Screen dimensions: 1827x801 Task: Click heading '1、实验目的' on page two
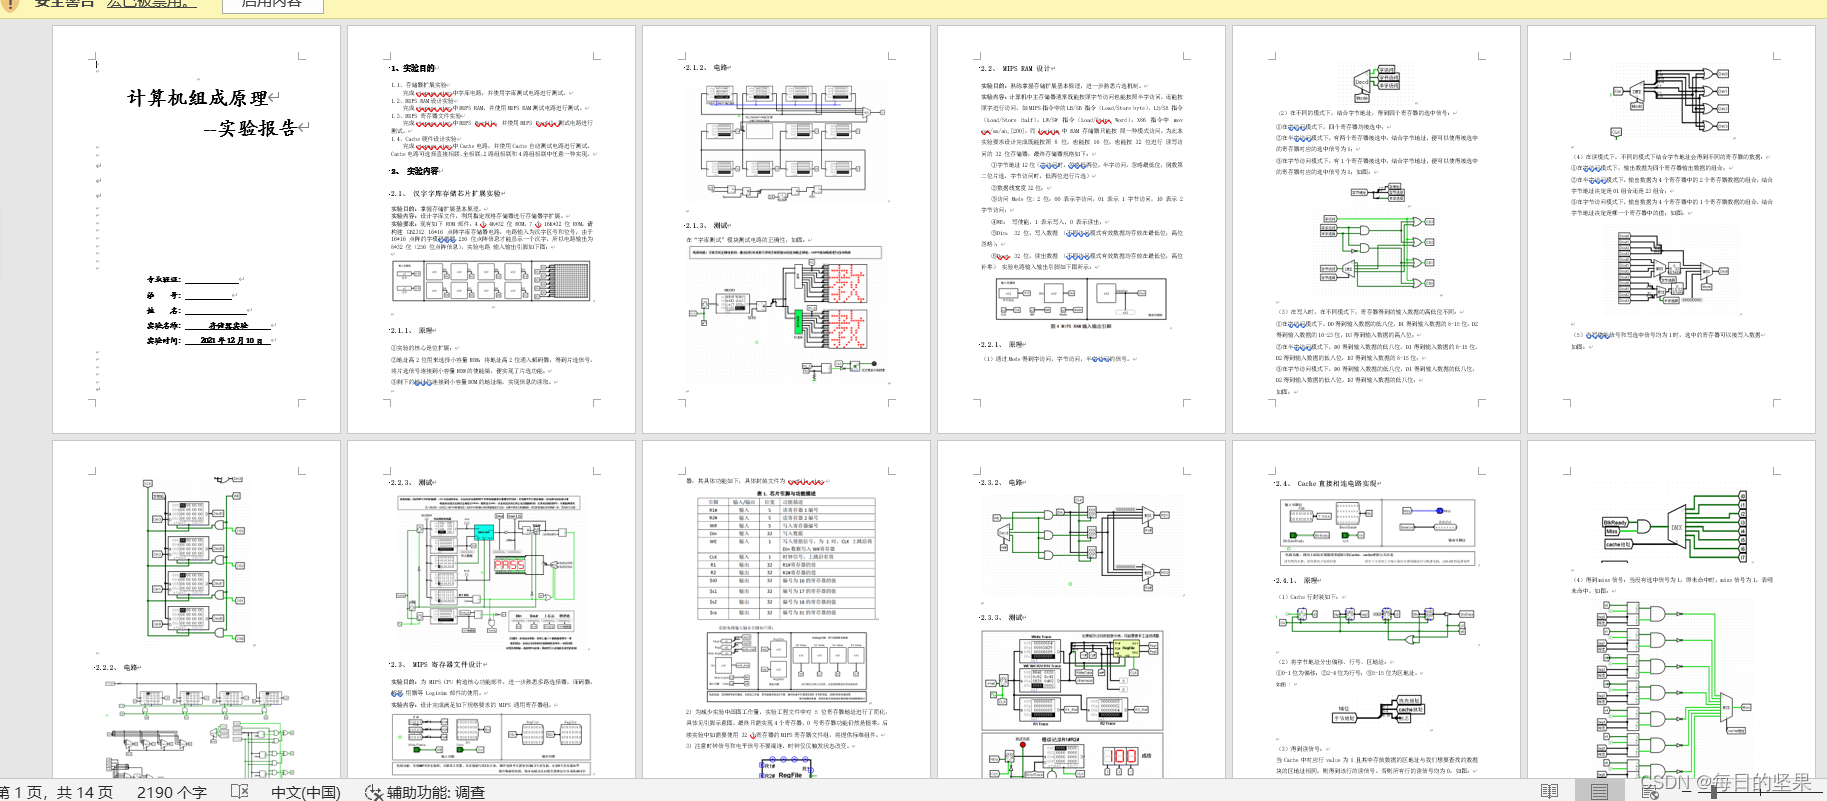(413, 68)
